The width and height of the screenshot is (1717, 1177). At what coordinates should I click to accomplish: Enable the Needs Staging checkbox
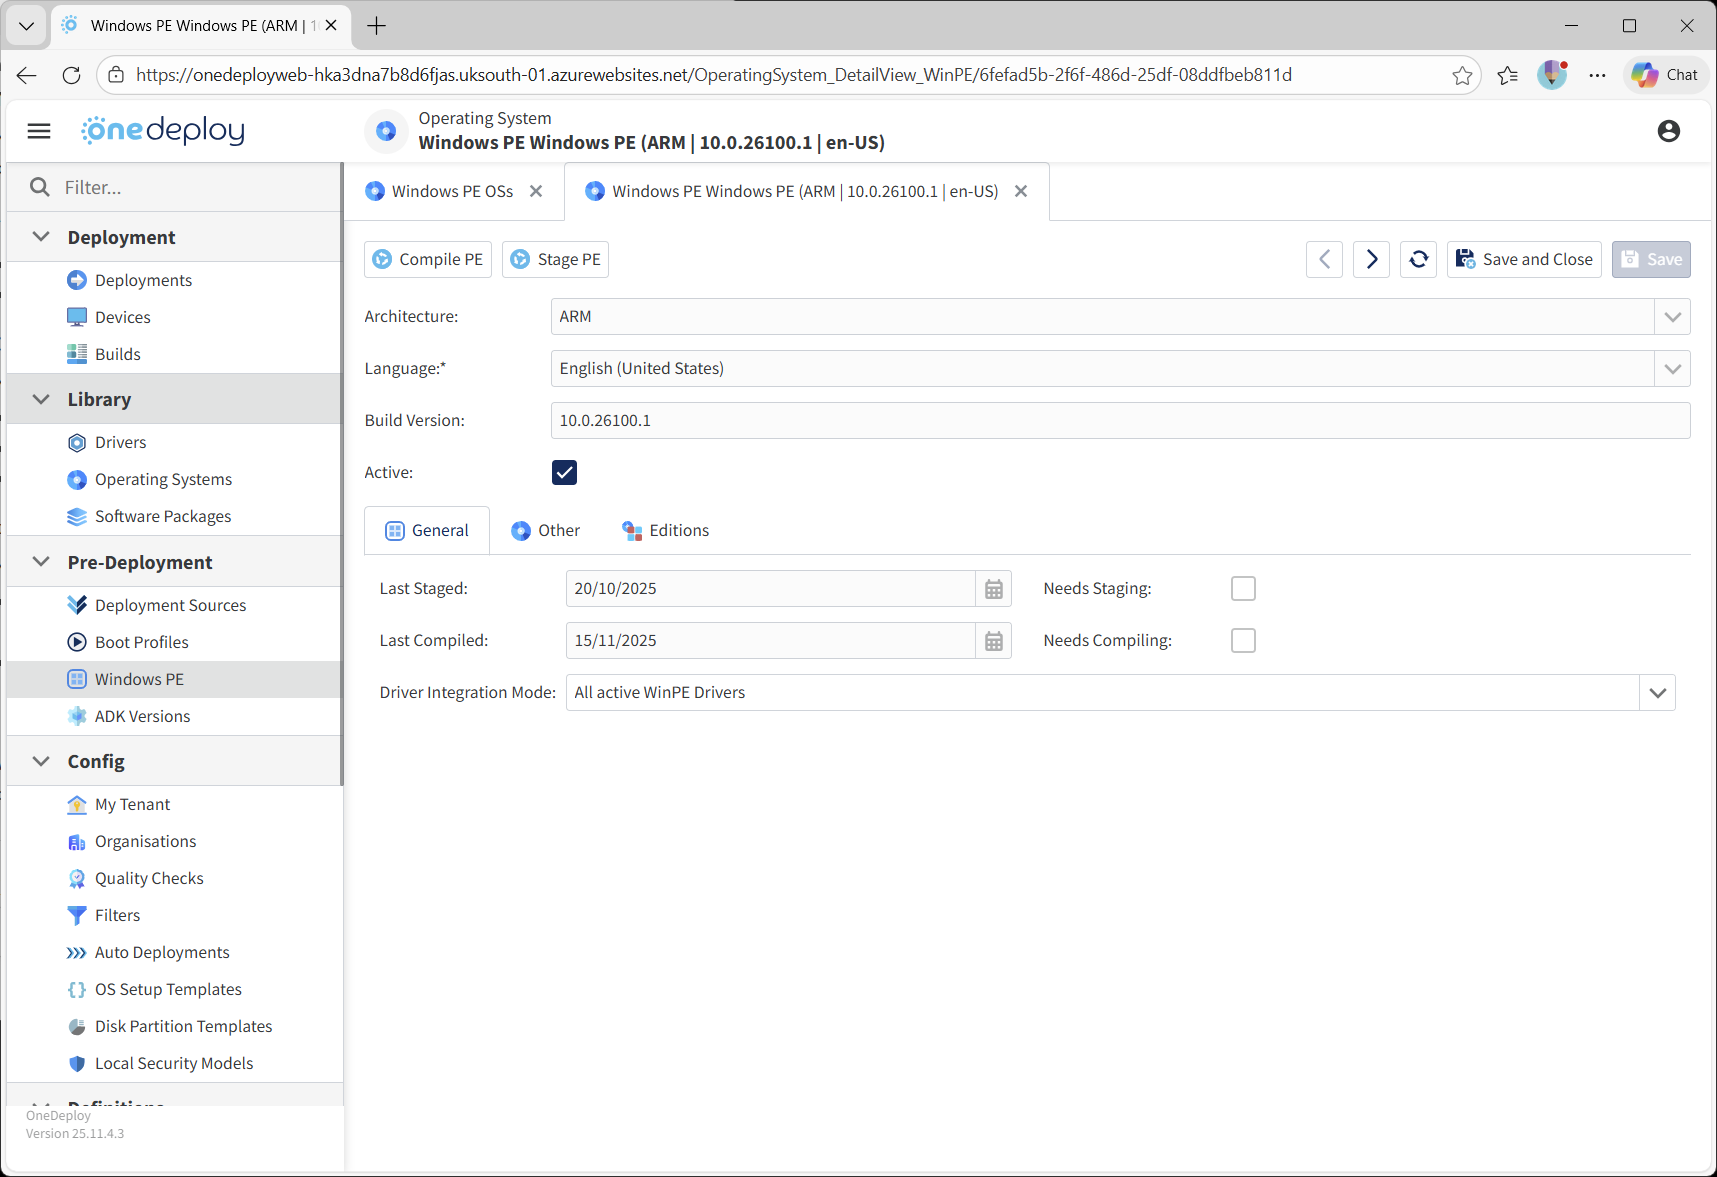pos(1243,589)
